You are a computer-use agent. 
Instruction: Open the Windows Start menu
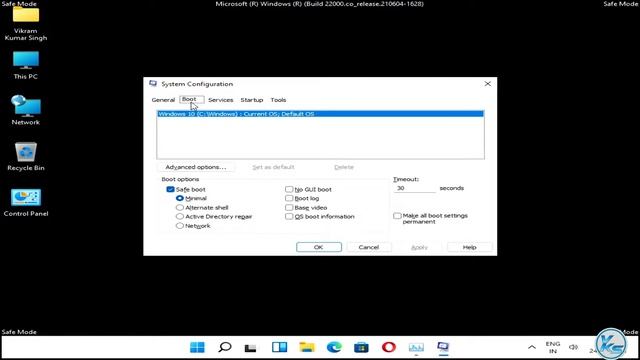point(197,347)
